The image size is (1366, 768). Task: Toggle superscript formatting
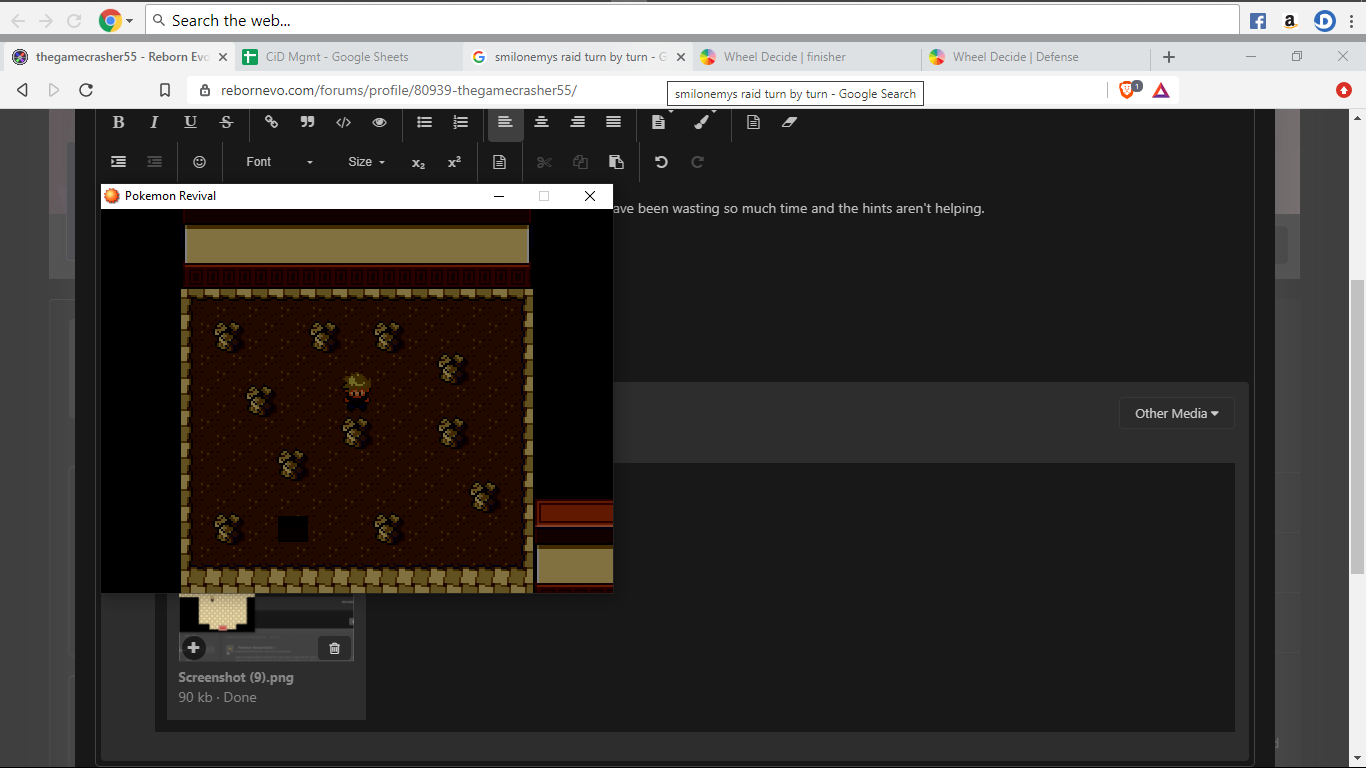pos(454,162)
